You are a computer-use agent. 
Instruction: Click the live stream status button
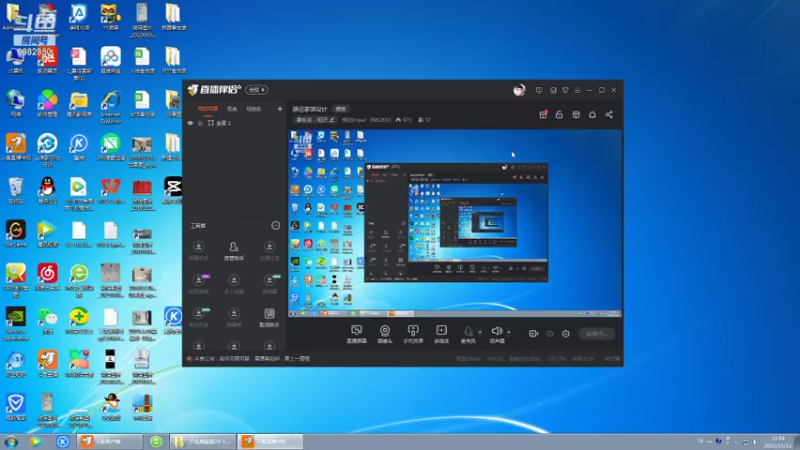point(596,334)
